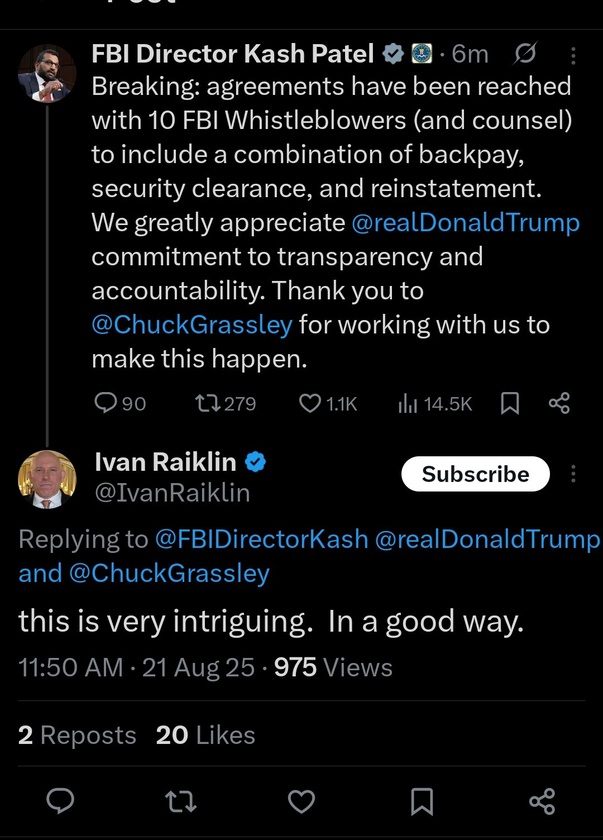Open @realDonaldTrump mention in Patel's post
Screen dimensions: 603x840
click(x=465, y=222)
